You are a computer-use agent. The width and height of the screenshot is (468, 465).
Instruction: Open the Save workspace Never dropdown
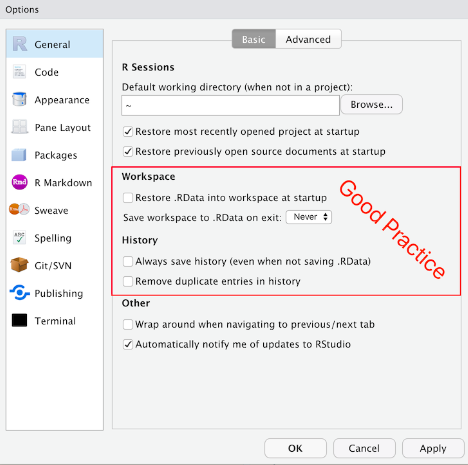coord(309,217)
